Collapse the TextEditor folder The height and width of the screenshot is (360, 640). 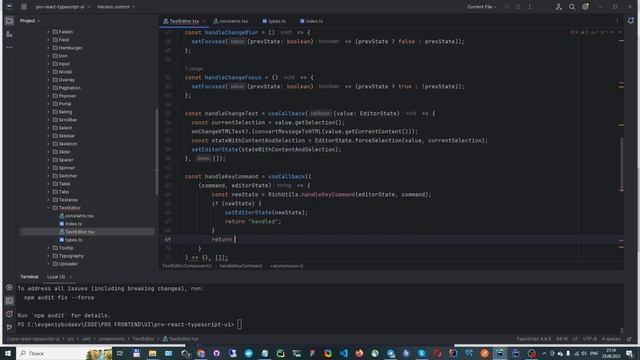click(x=48, y=208)
